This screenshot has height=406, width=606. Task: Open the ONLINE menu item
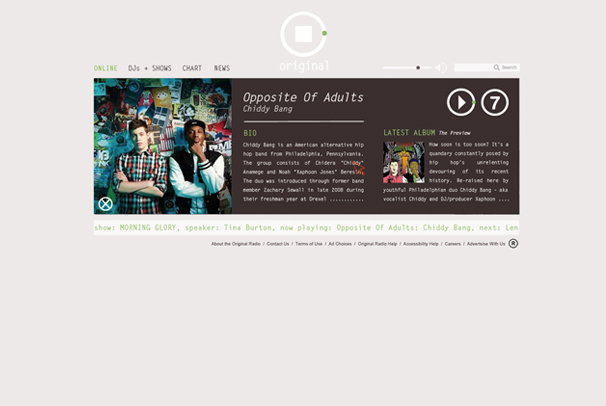click(x=106, y=68)
